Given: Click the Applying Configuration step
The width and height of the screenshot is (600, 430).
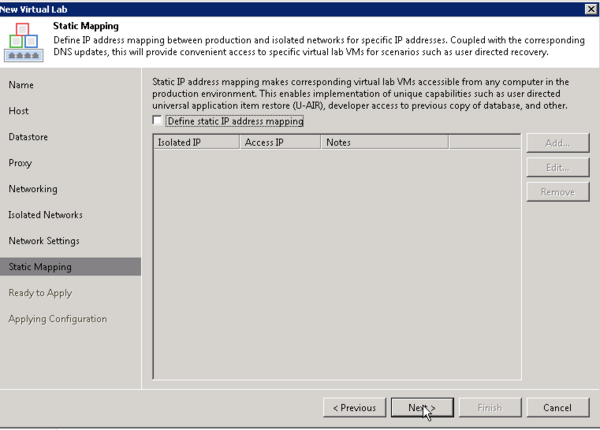Looking at the screenshot, I should pyautogui.click(x=57, y=319).
